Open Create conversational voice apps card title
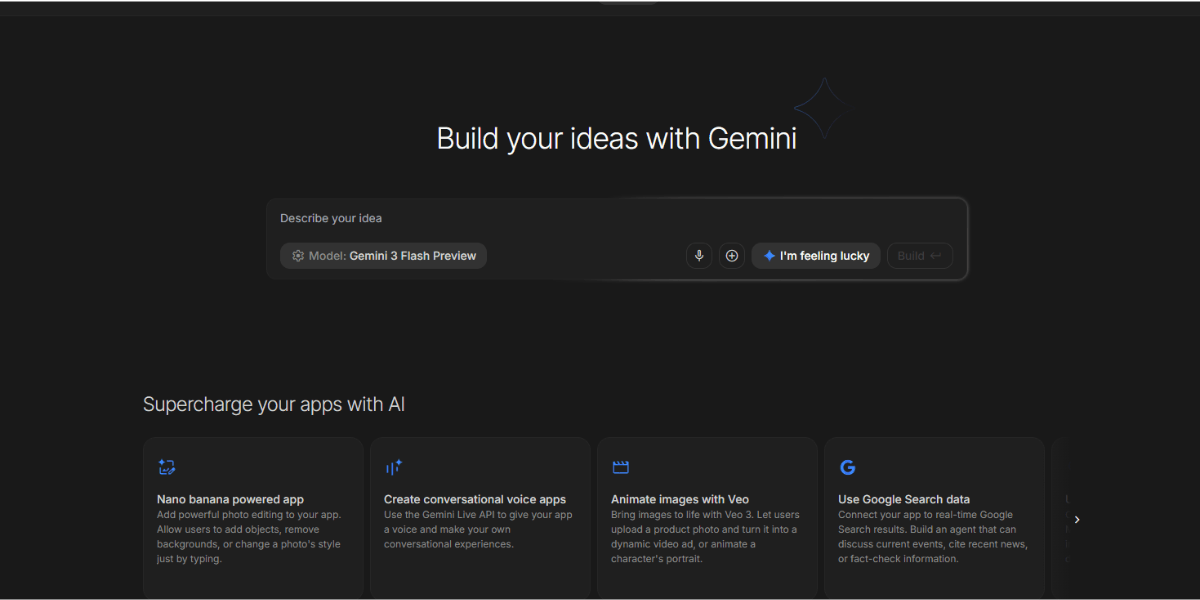This screenshot has height=600, width=1200. (475, 499)
